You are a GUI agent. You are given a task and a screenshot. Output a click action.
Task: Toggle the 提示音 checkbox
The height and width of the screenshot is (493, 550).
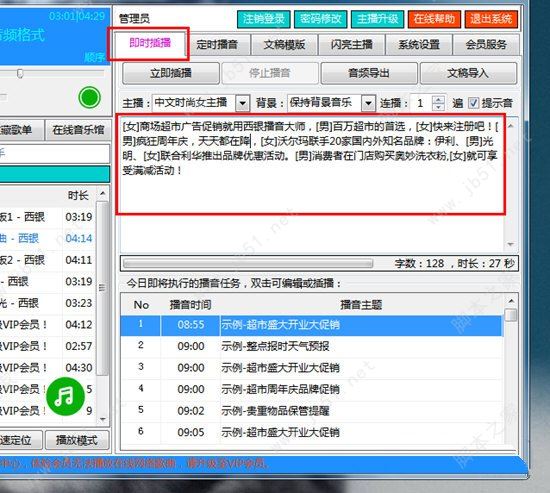tap(474, 103)
